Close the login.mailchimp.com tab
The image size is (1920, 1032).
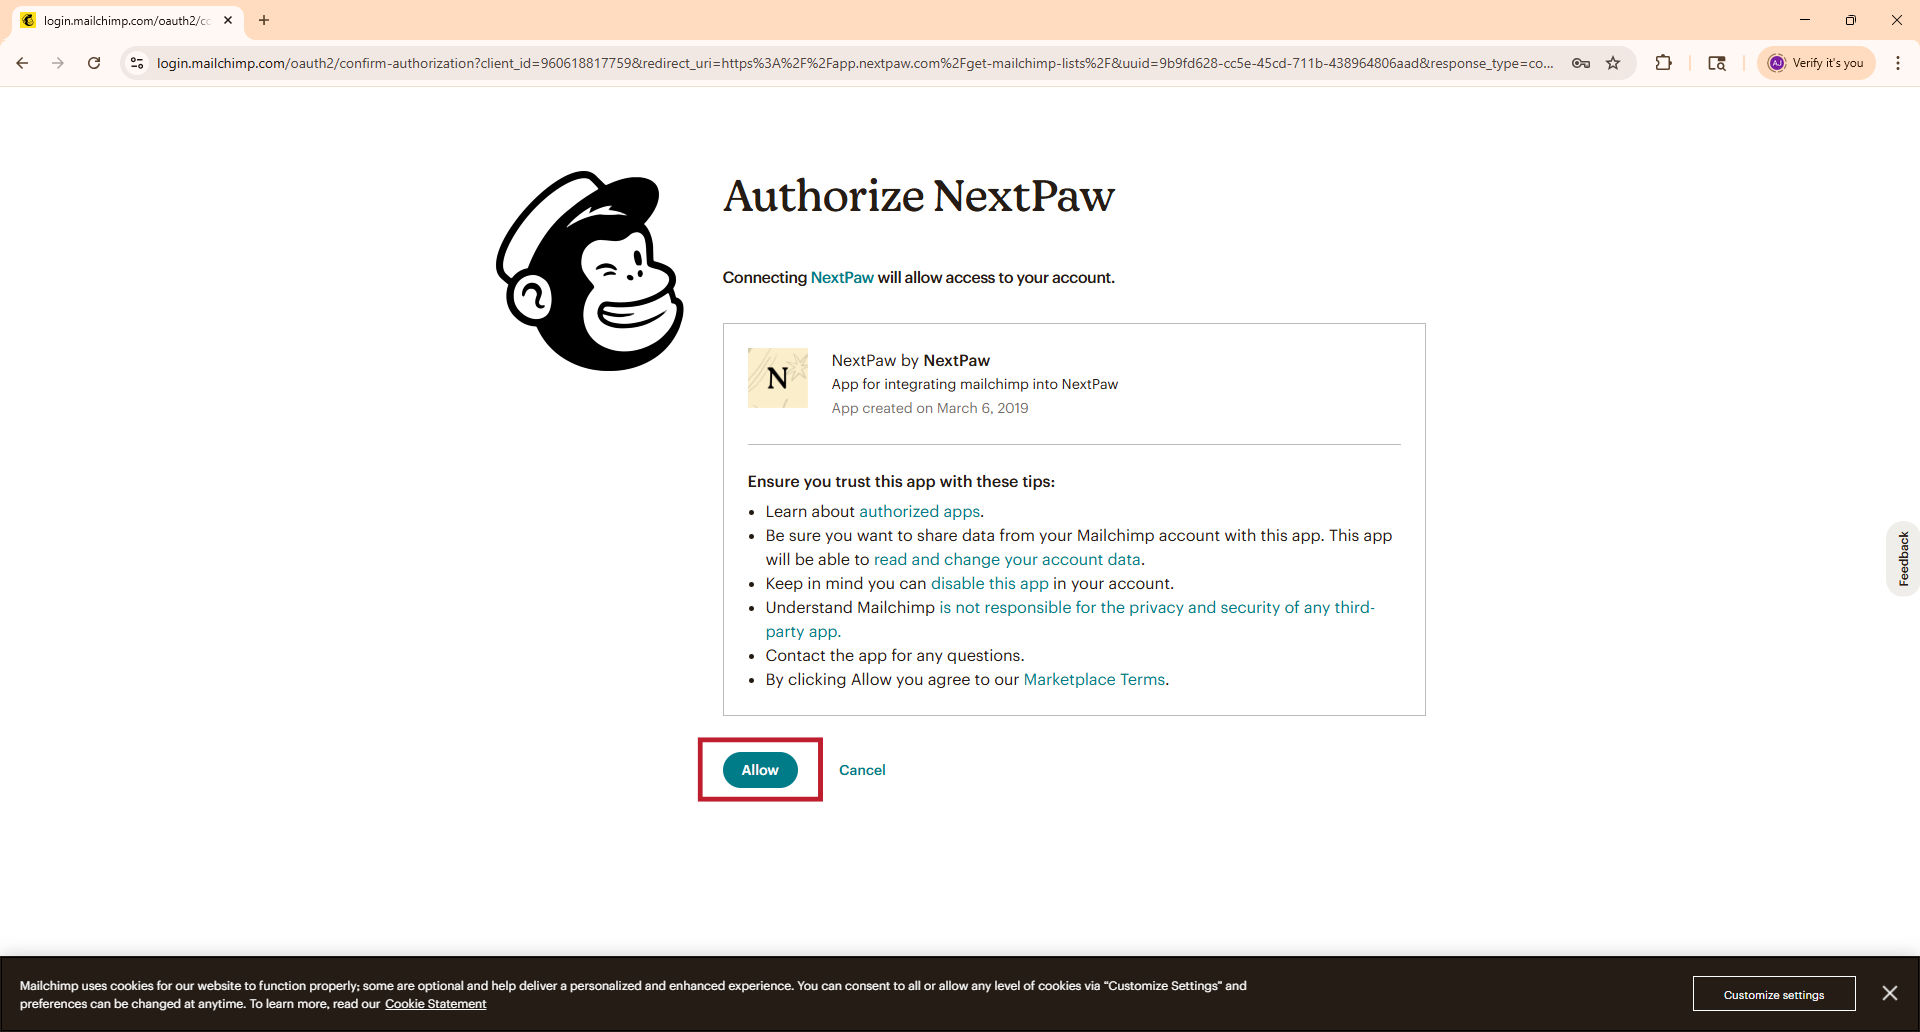point(228,20)
